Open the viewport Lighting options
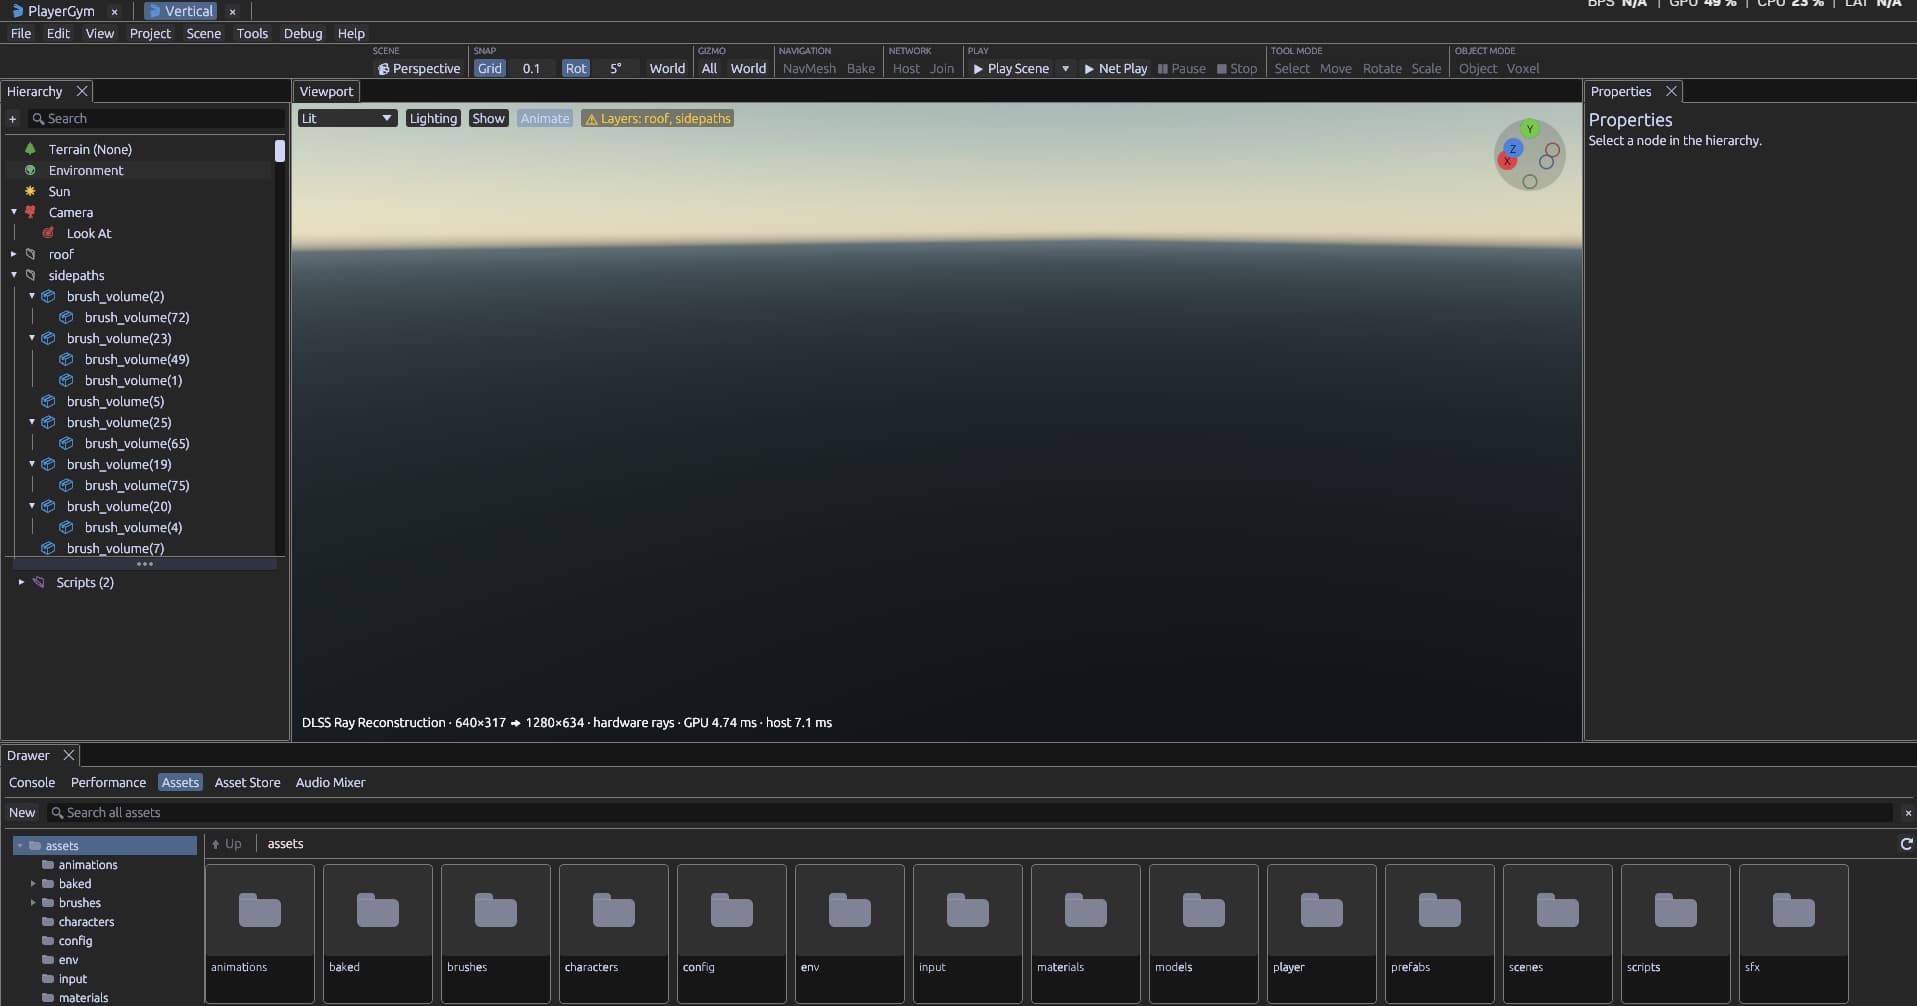 (x=433, y=118)
